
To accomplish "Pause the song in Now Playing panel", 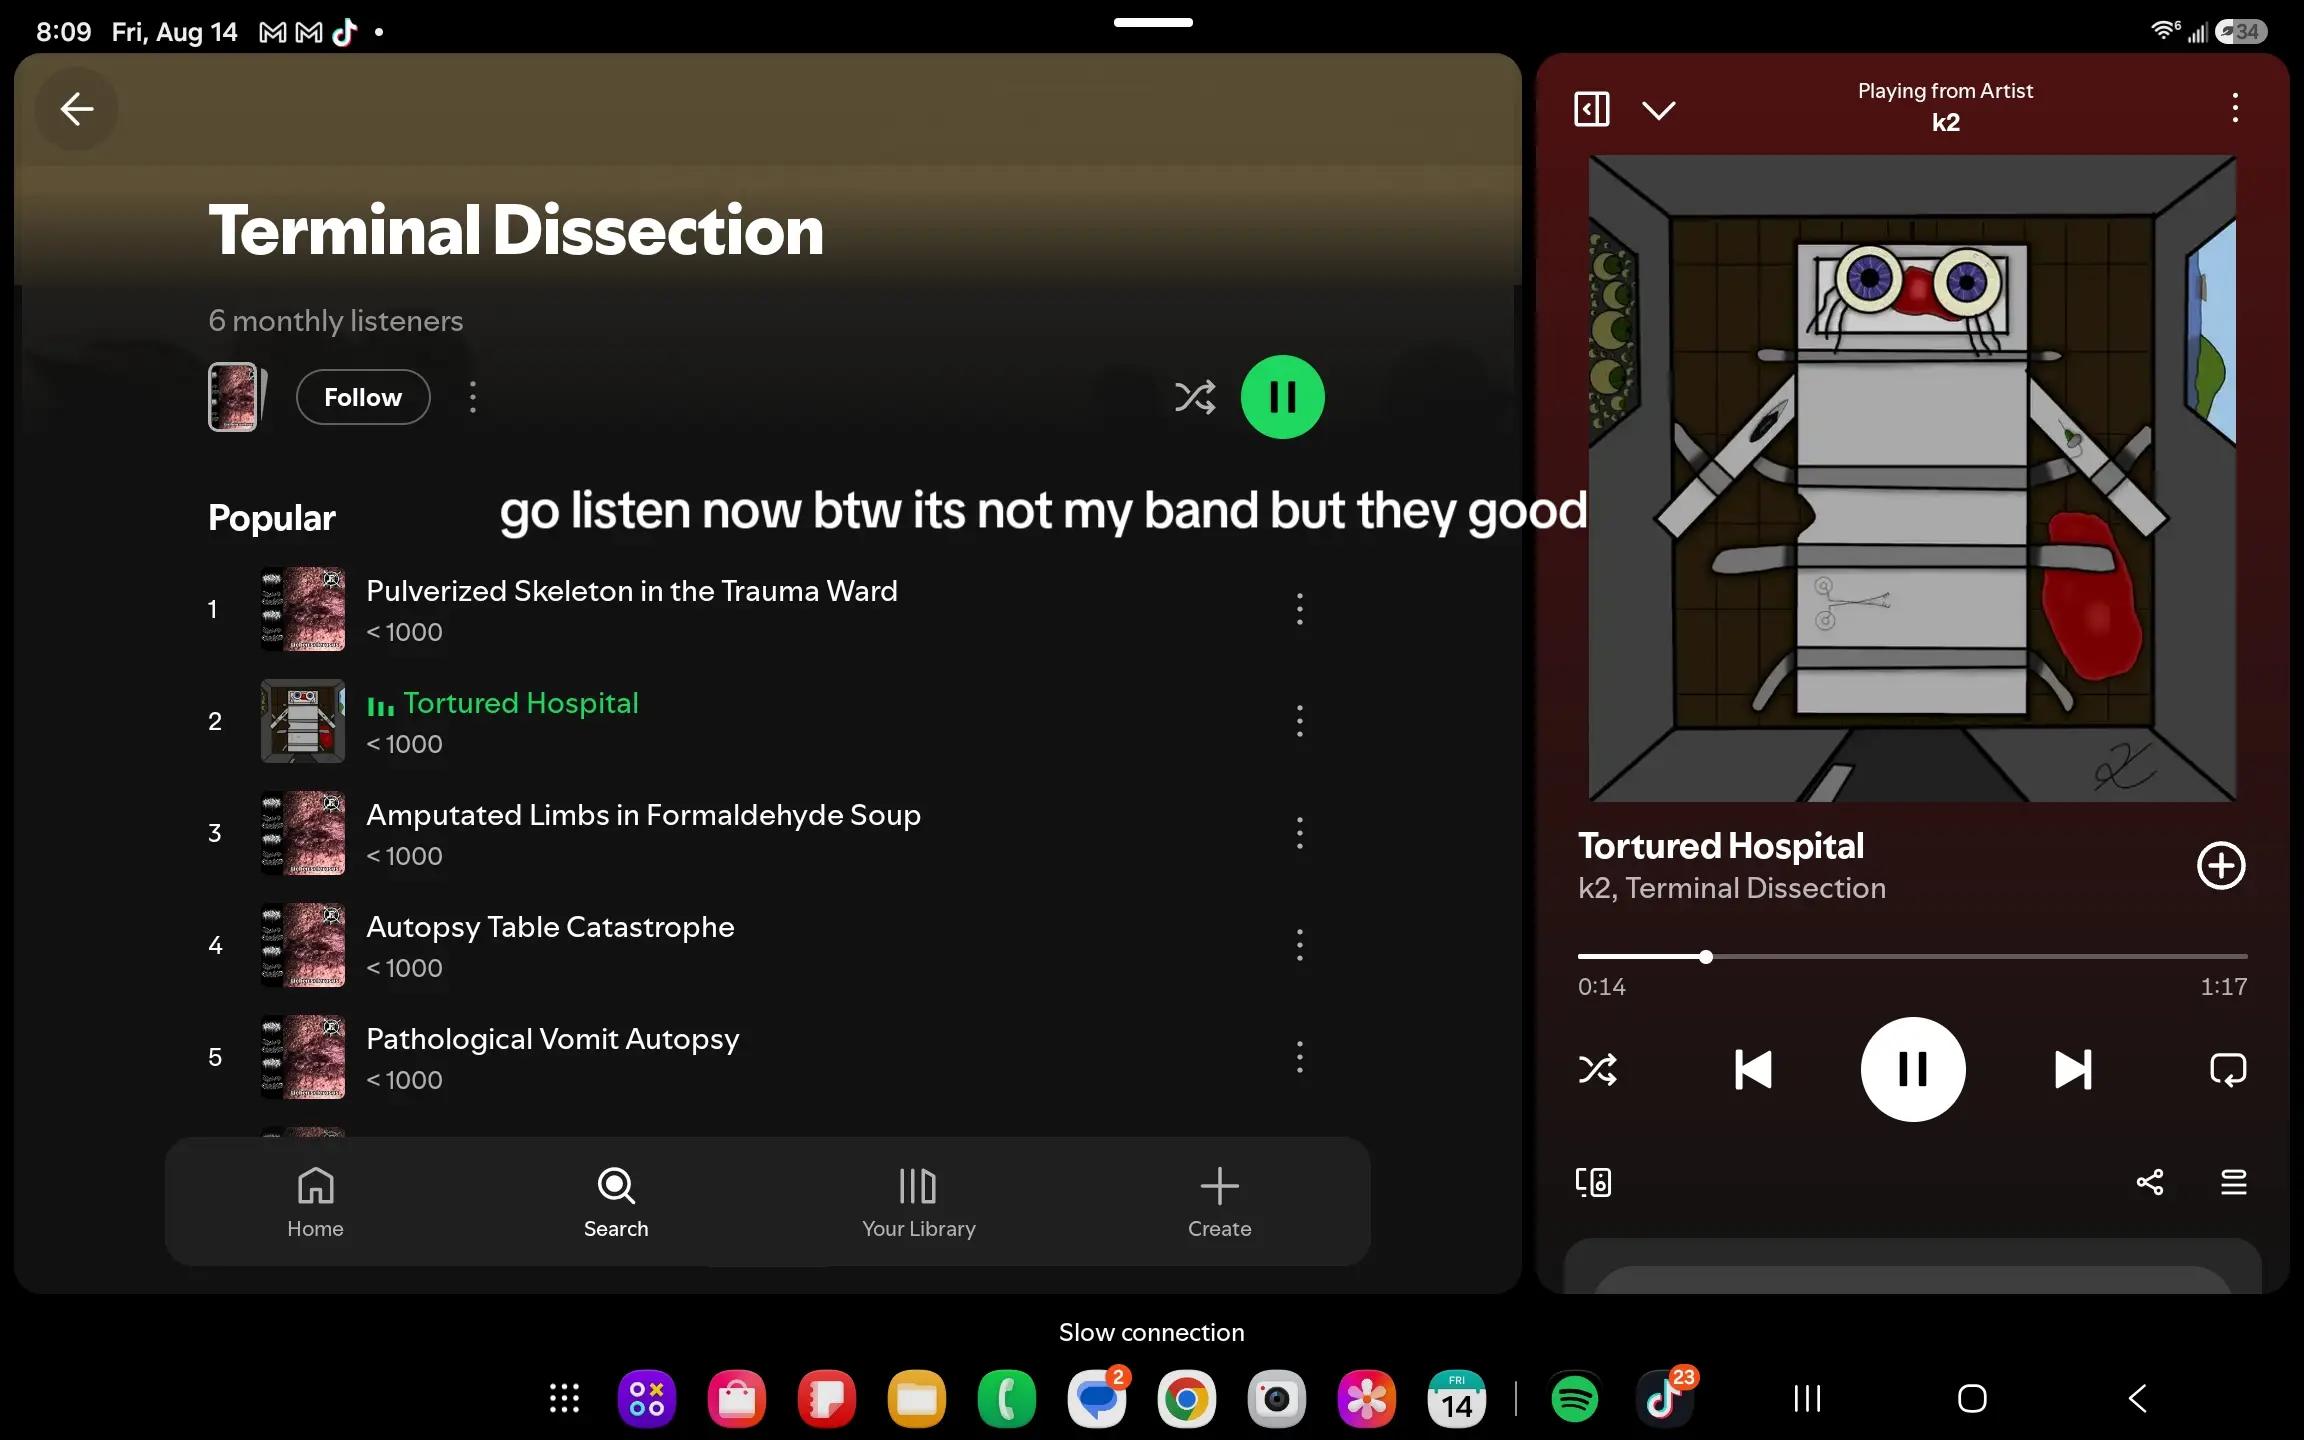I will [x=1913, y=1069].
